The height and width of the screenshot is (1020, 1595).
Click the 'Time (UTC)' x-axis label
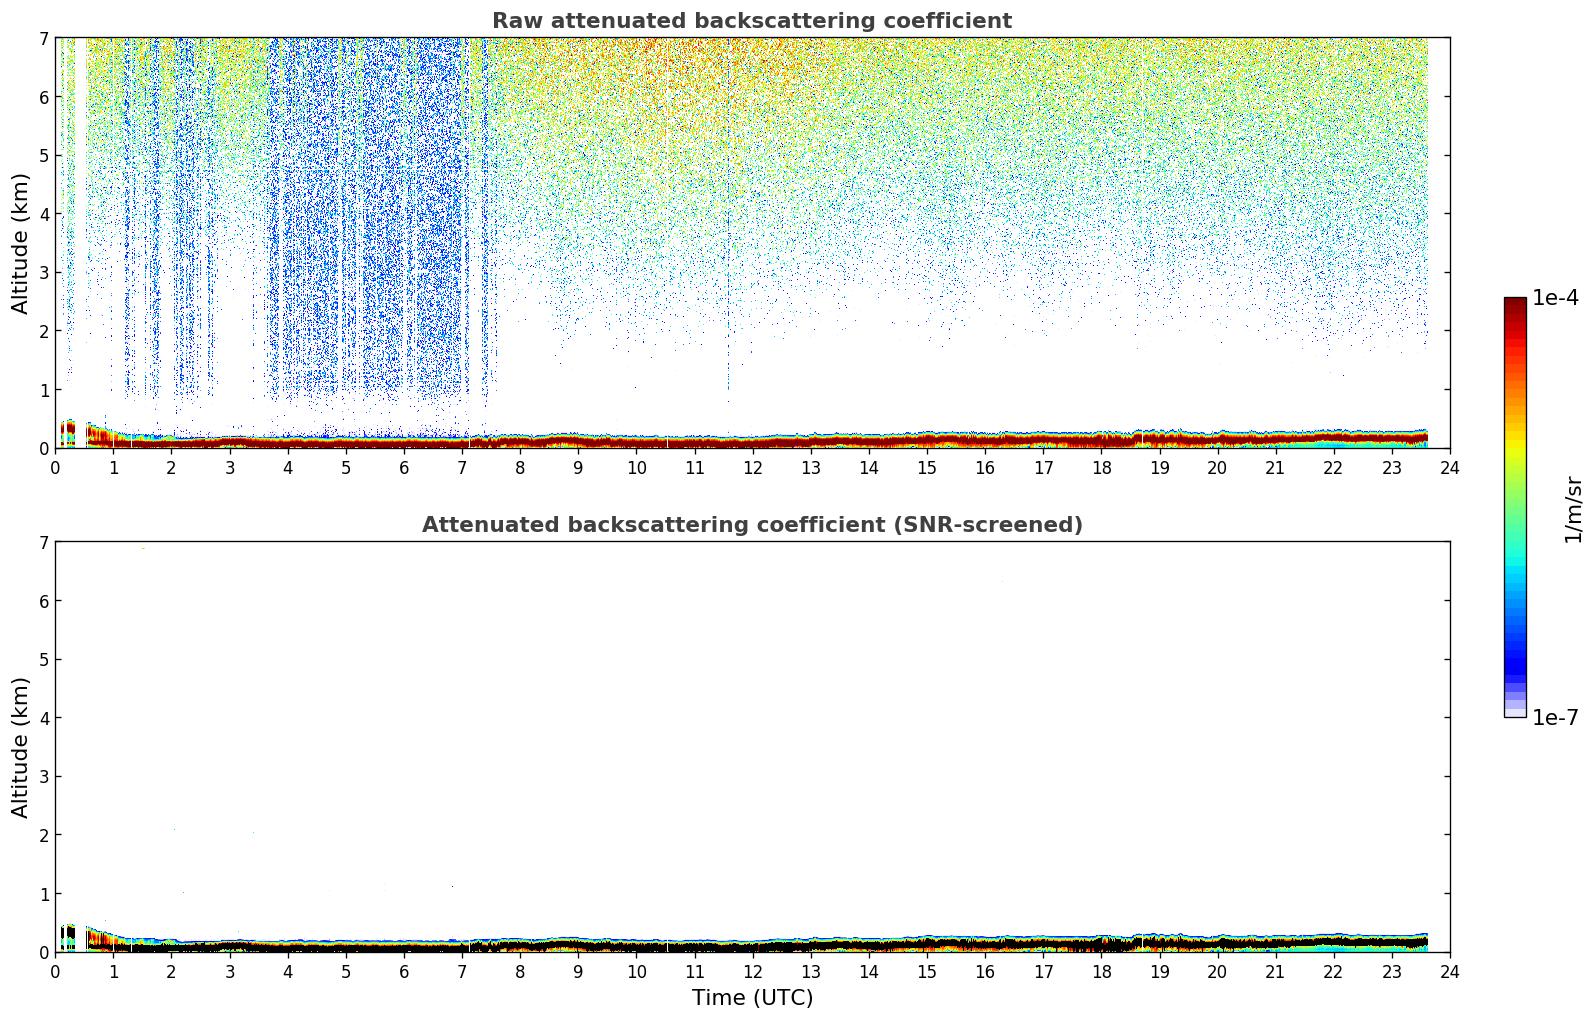752,997
